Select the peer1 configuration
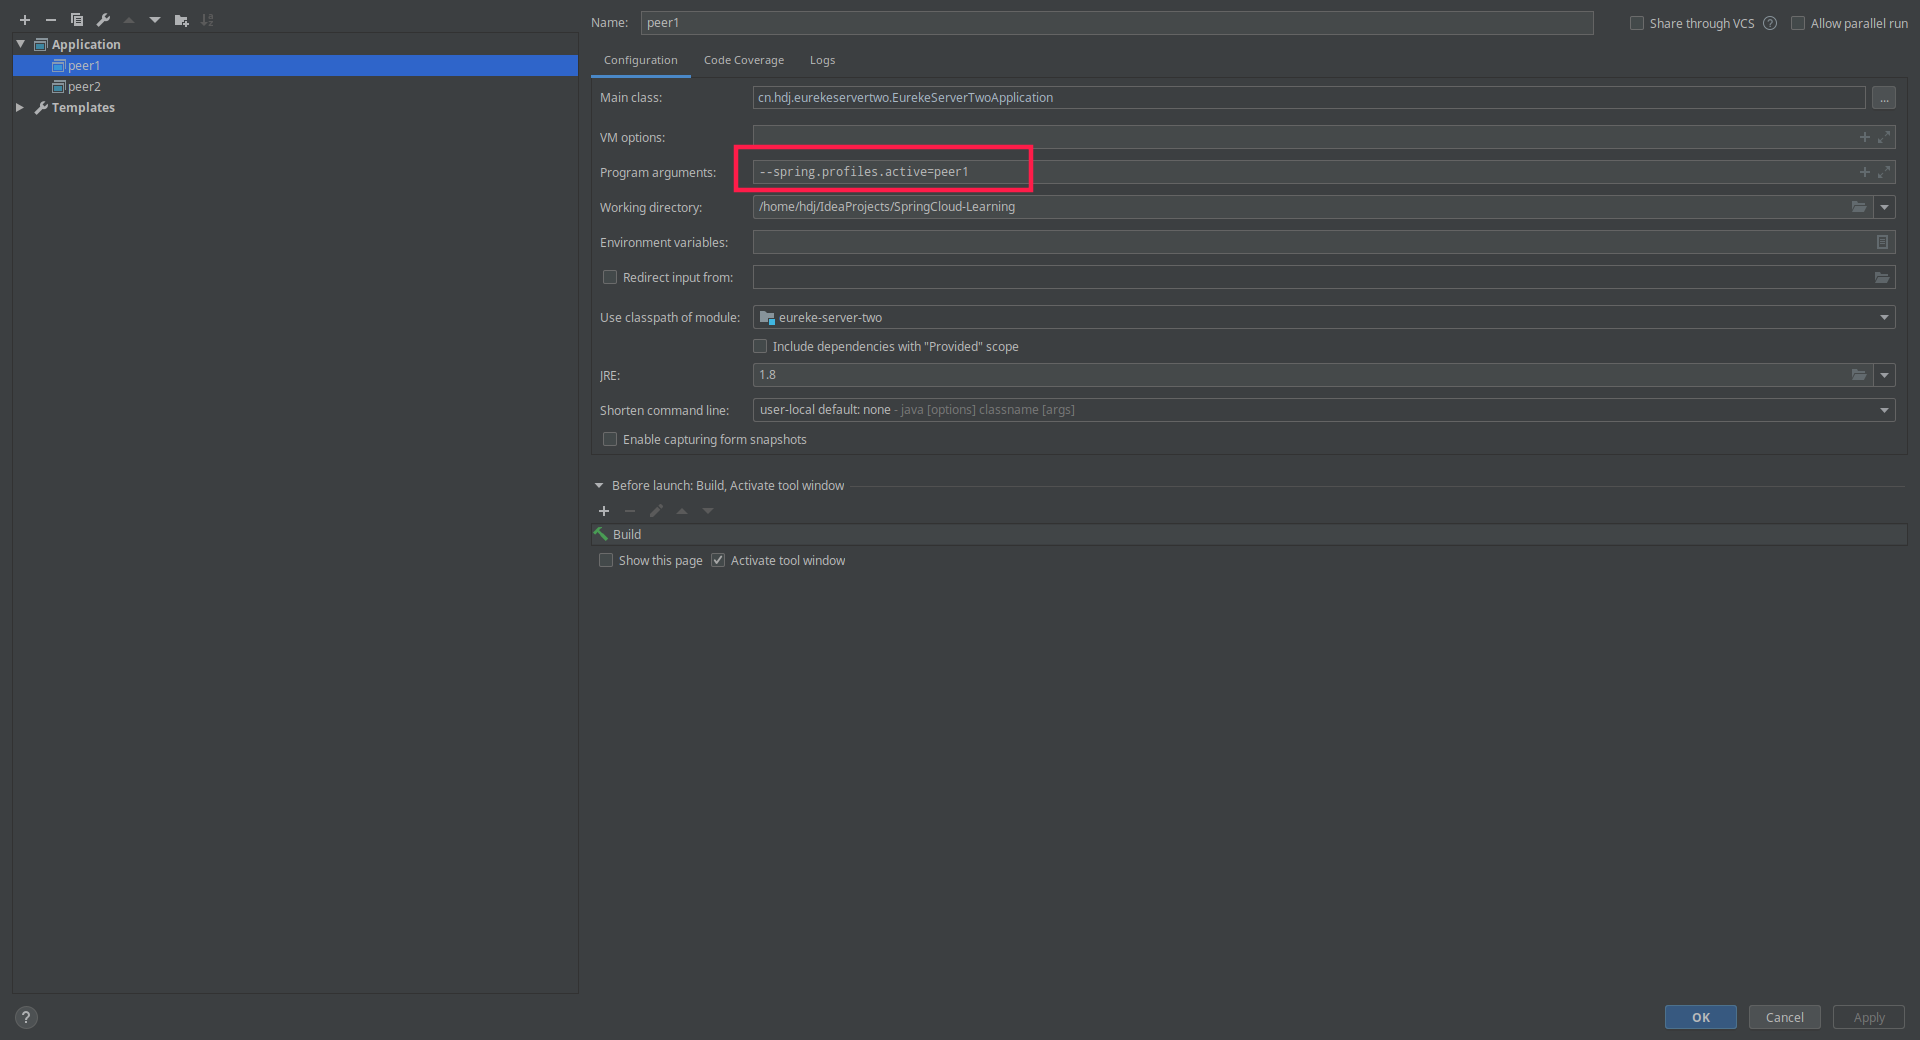This screenshot has height=1040, width=1920. point(295,65)
